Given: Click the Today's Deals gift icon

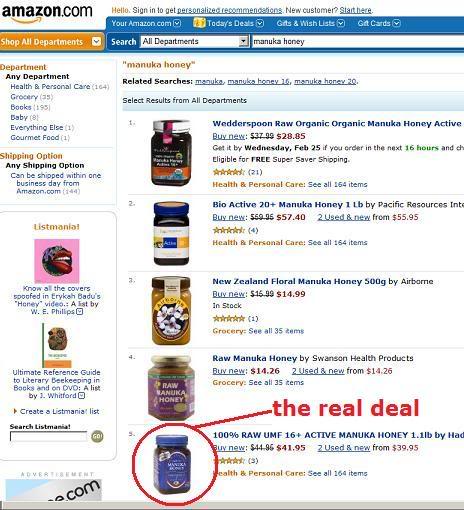Looking at the screenshot, I should point(199,23).
